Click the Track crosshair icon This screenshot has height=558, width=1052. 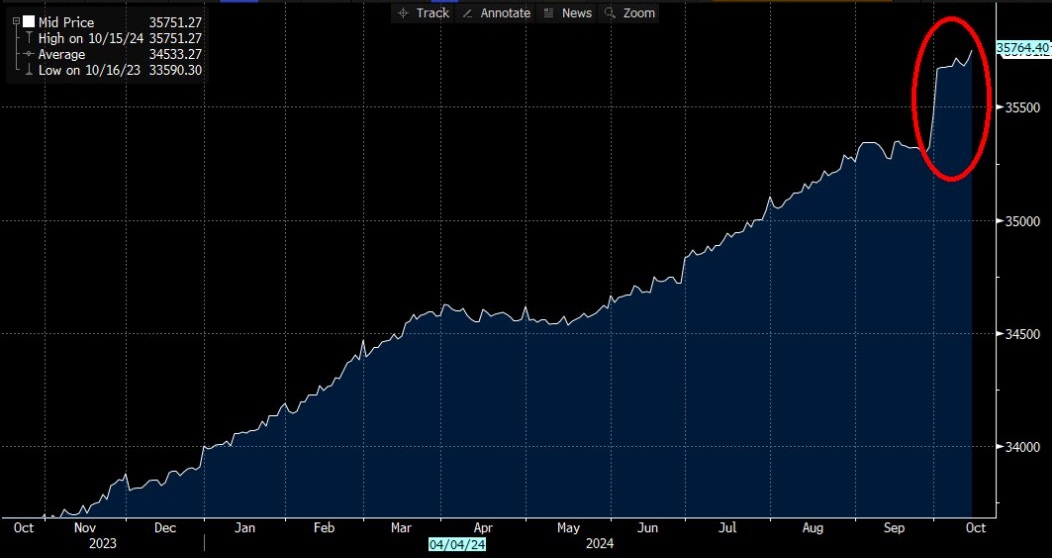point(403,13)
